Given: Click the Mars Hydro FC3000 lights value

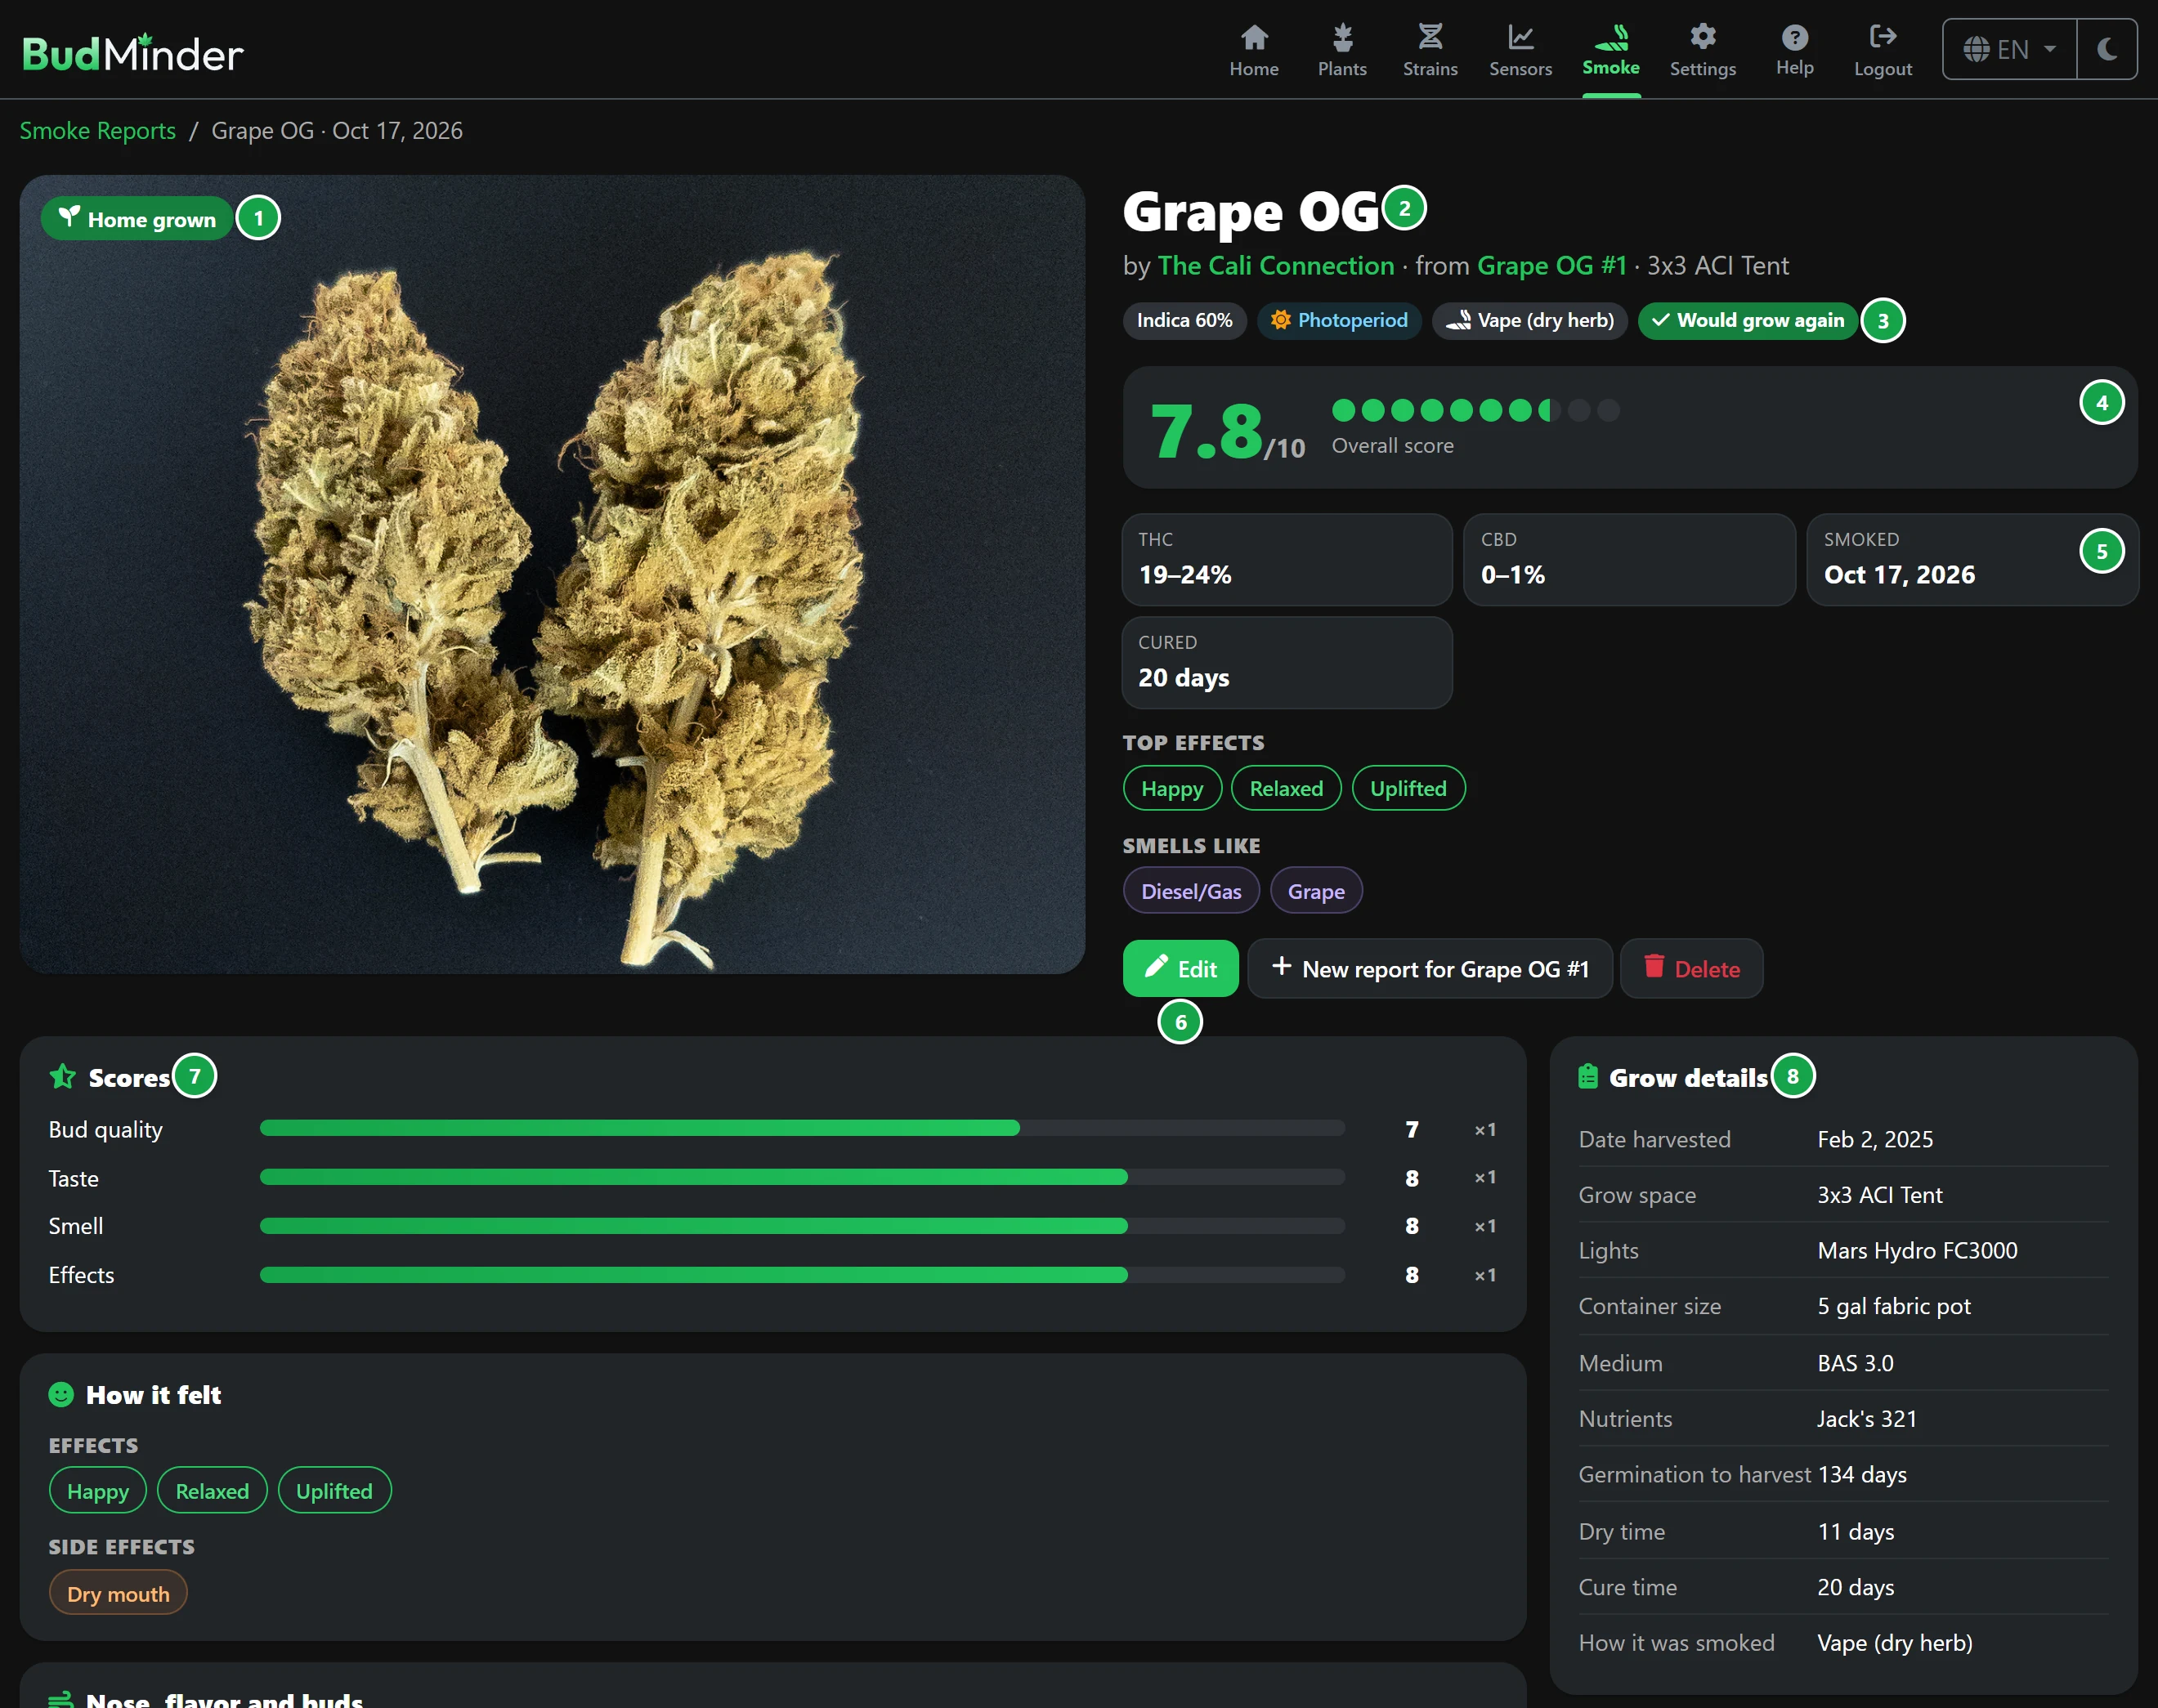Looking at the screenshot, I should [1917, 1250].
